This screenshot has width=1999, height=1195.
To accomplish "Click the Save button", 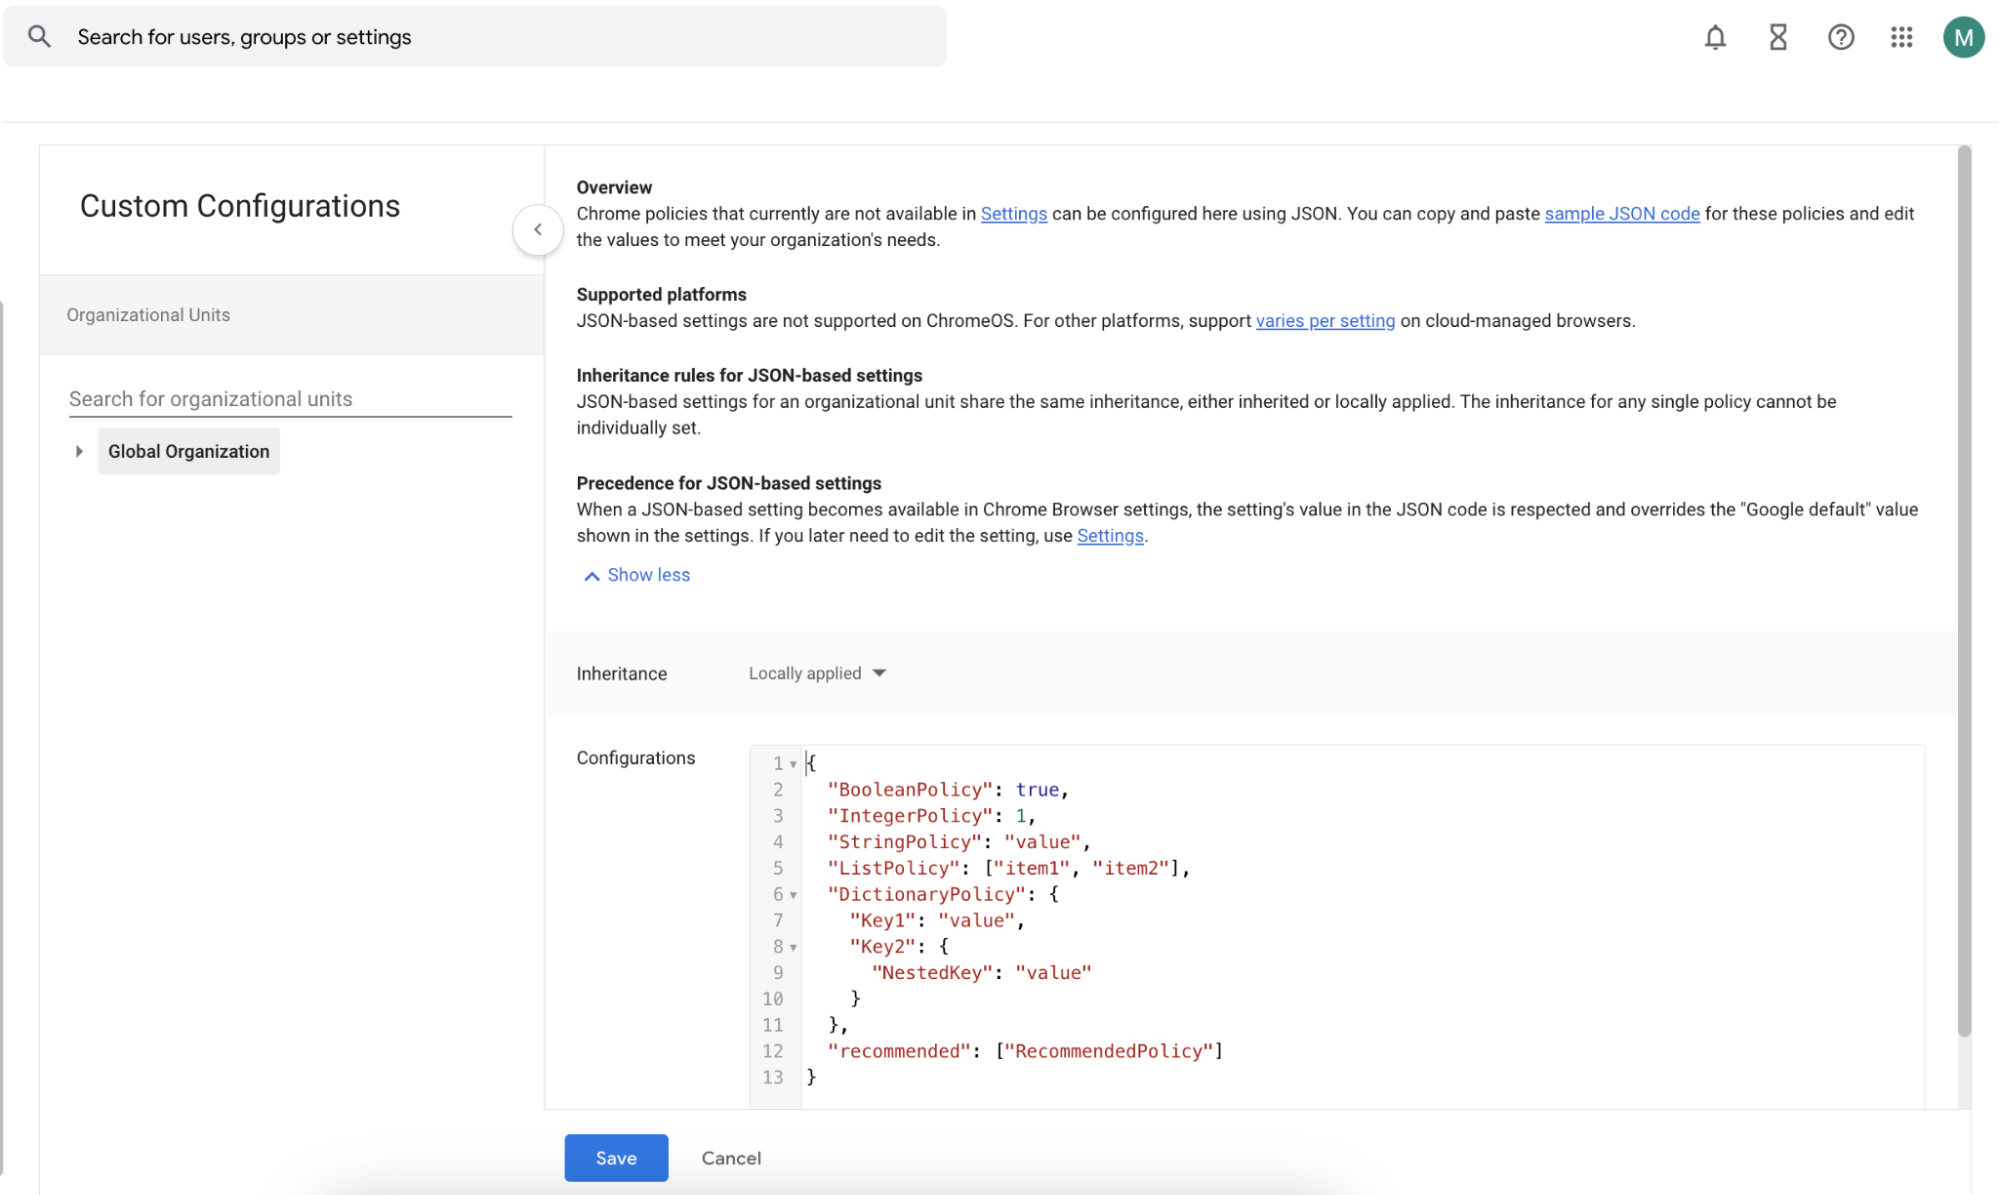I will [615, 1157].
